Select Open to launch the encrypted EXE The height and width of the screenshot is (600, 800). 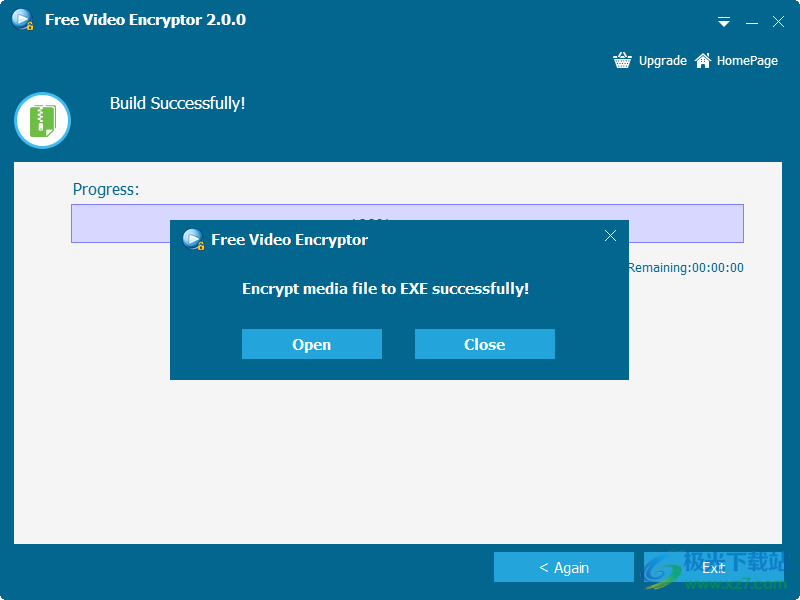(311, 344)
